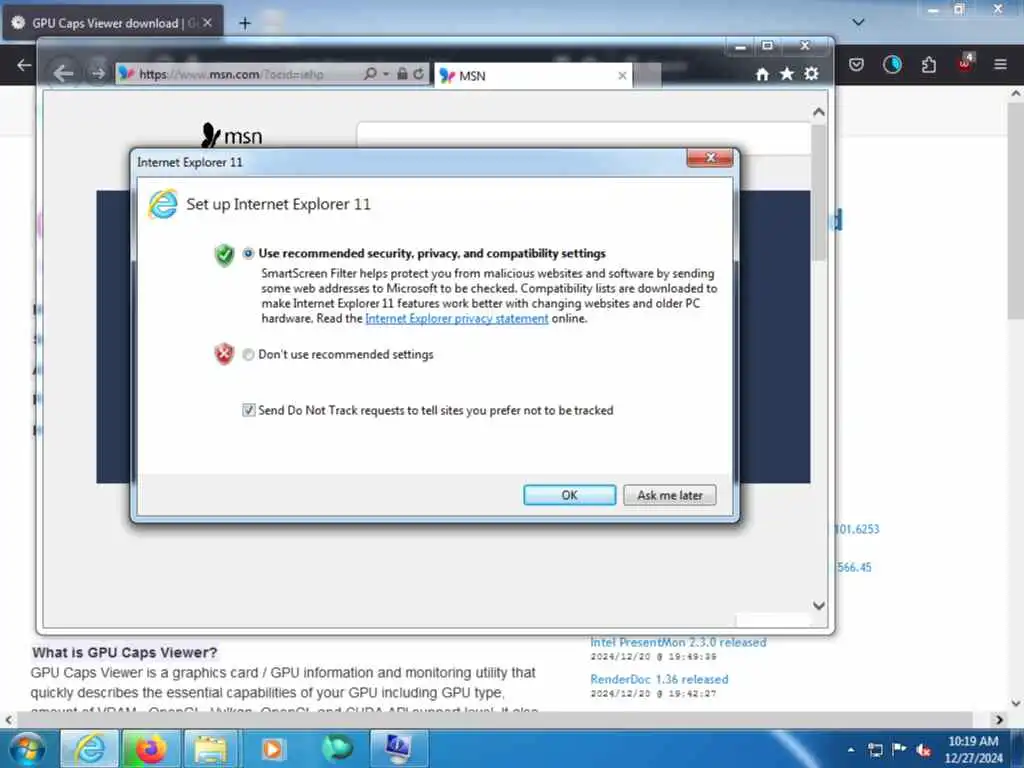
Task: Select the MSN tab in Internet Explorer
Action: point(533,76)
